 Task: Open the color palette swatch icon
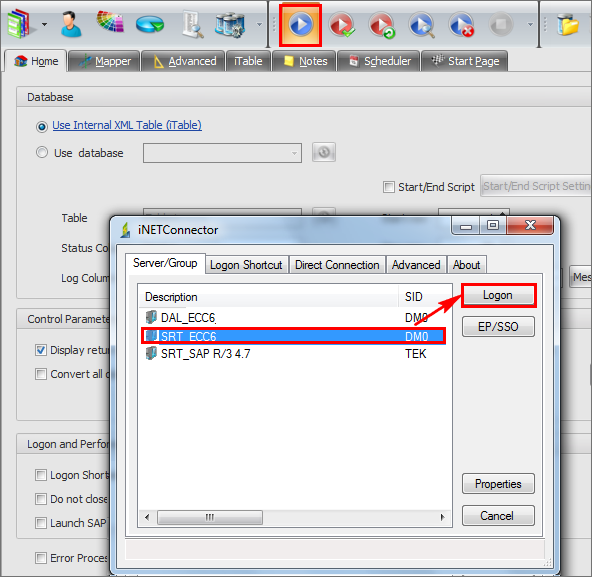click(110, 22)
